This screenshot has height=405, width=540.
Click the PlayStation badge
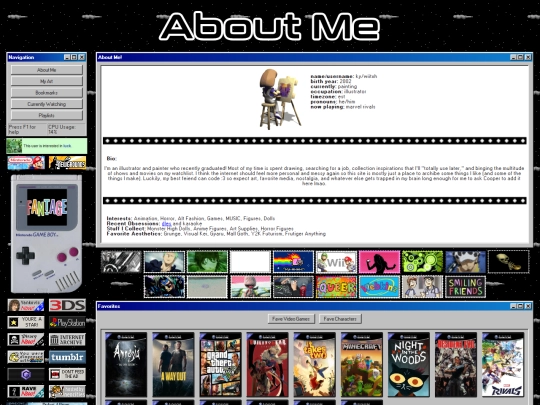pyautogui.click(x=67, y=323)
